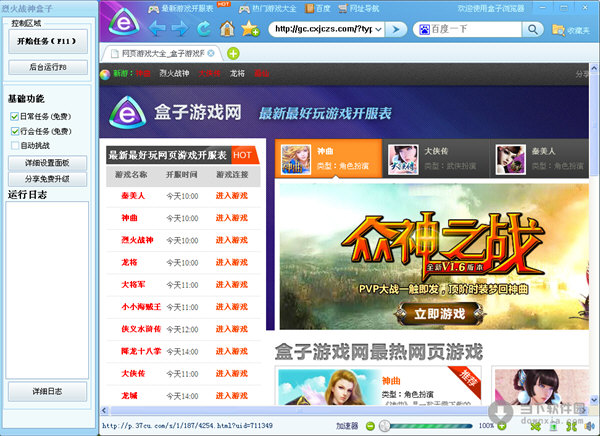The image size is (600, 436).
Task: Open the favorites folder (收藏夹)
Action: pos(571,30)
